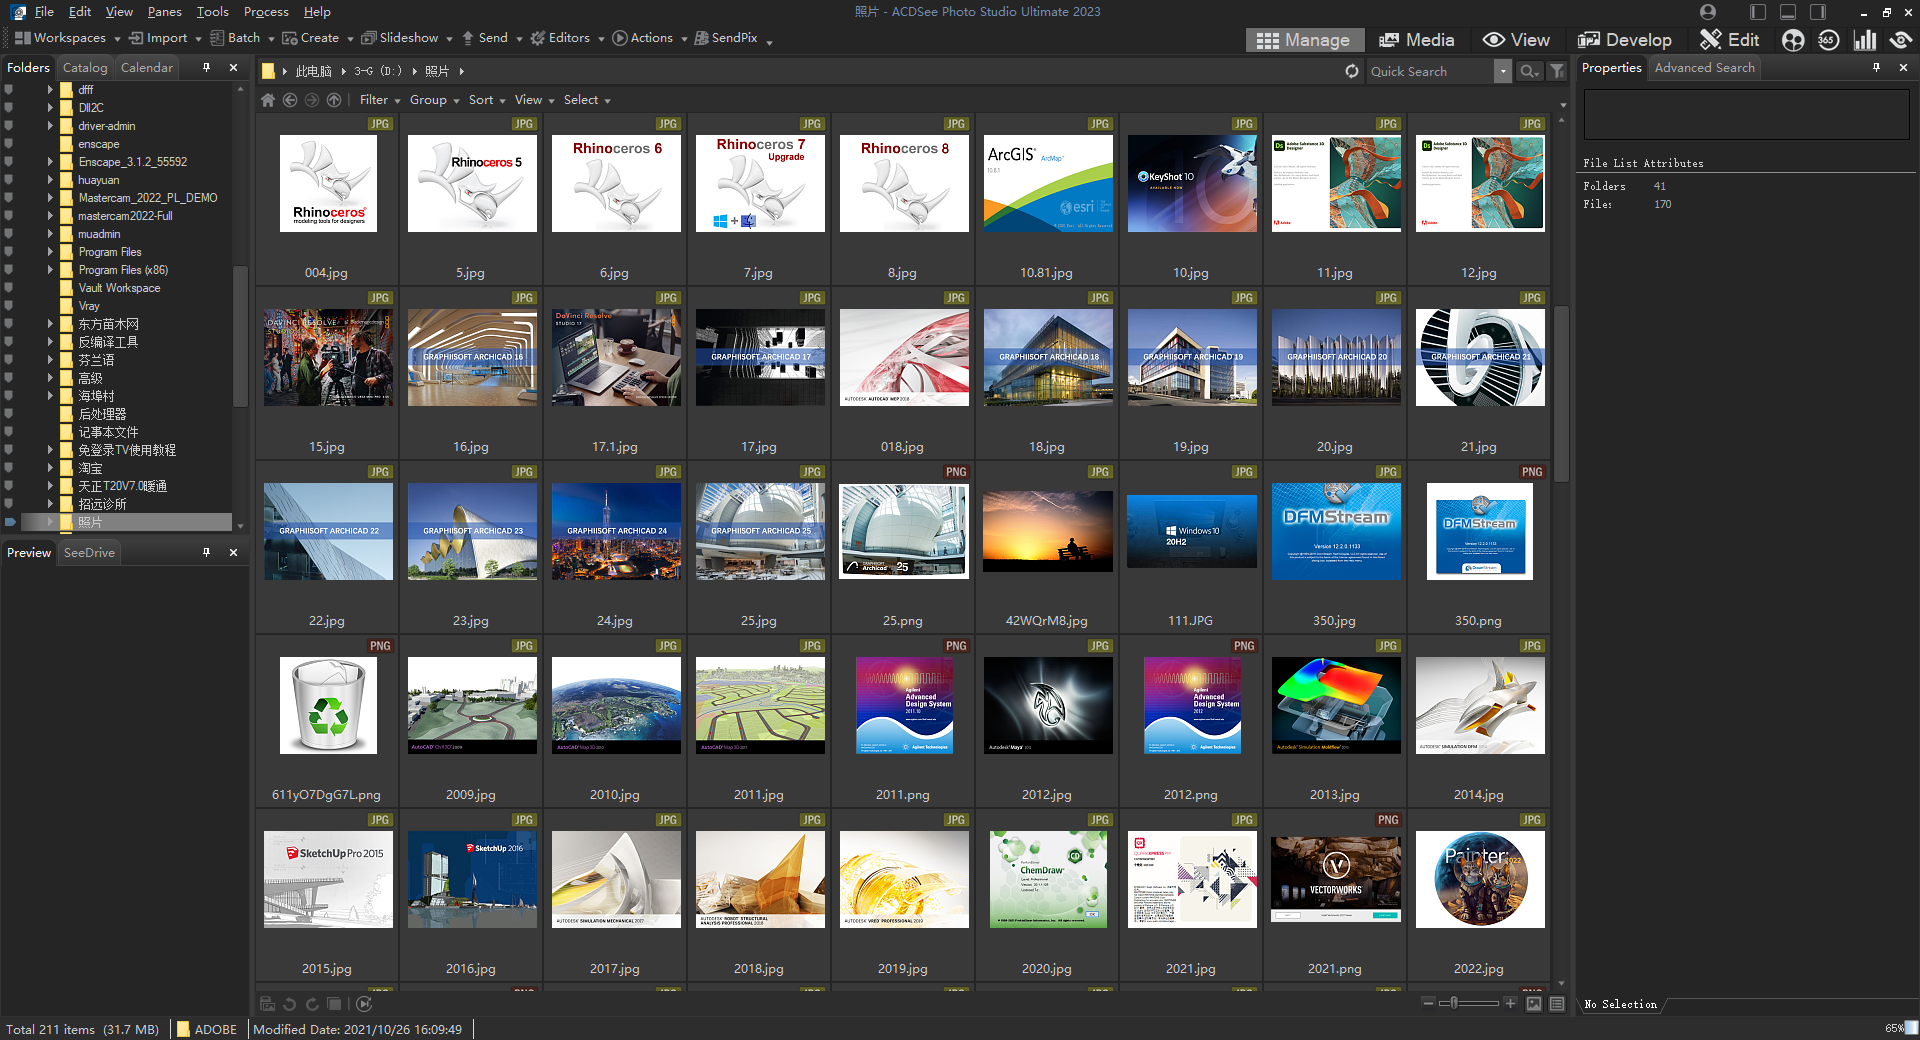Click the Back navigation arrow
Screen dimensions: 1920x1040
(290, 100)
